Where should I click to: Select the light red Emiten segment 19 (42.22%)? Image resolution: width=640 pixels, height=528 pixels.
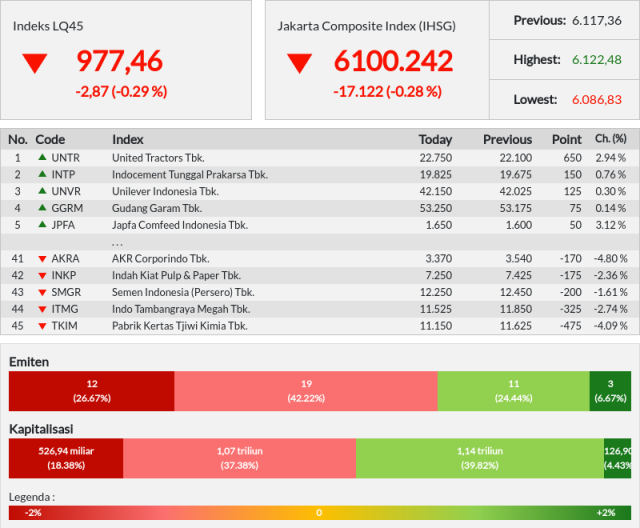306,391
